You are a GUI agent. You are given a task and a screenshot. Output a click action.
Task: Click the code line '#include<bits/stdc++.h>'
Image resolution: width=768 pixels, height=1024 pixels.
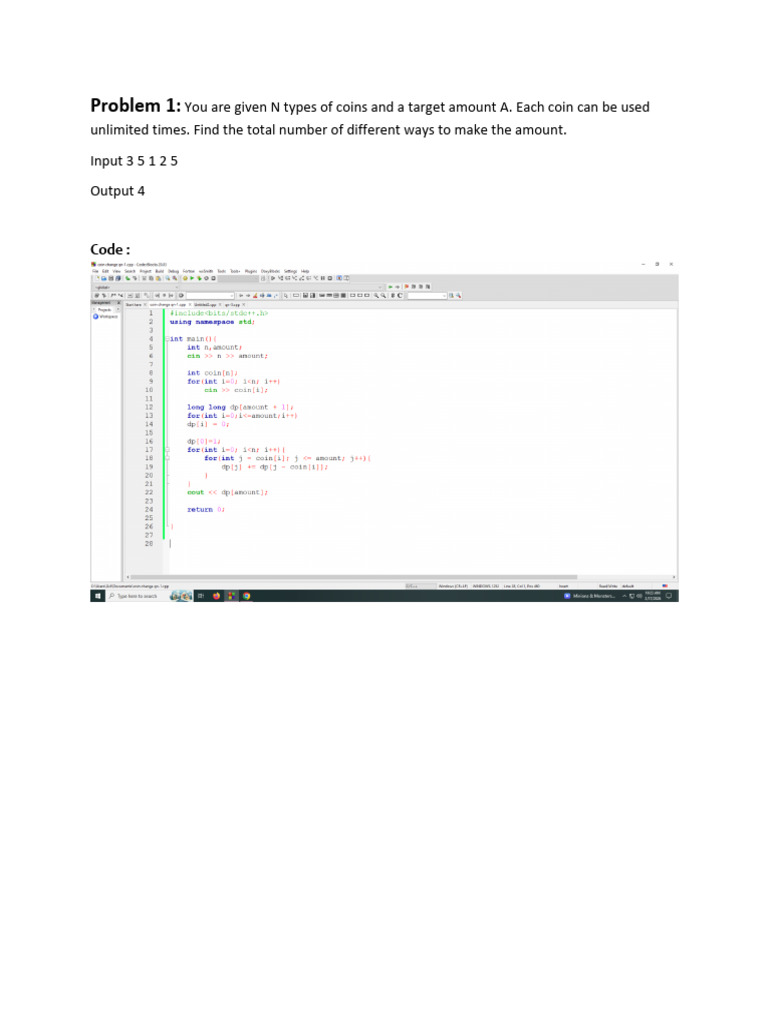point(219,313)
